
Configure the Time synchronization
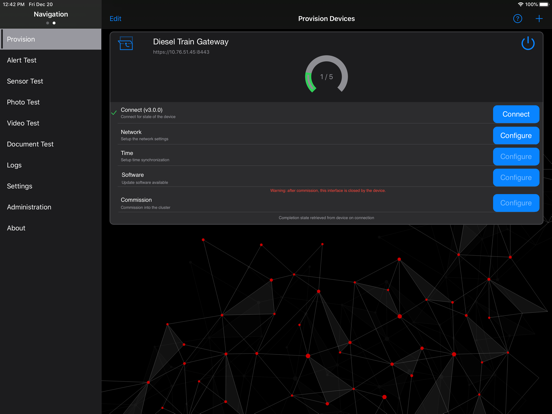(516, 157)
